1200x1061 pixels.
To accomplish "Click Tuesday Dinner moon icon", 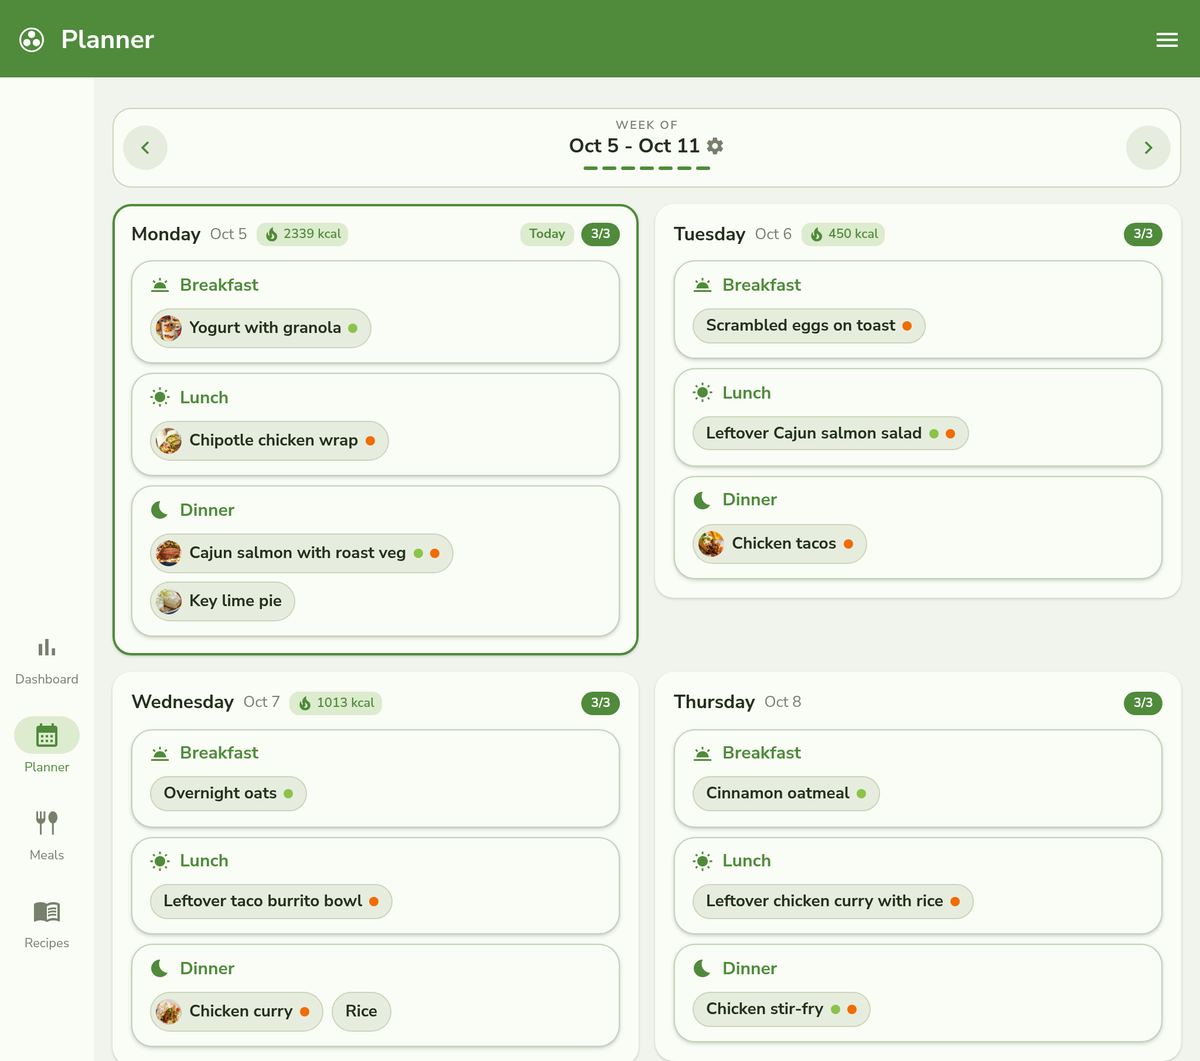I will click(x=702, y=500).
